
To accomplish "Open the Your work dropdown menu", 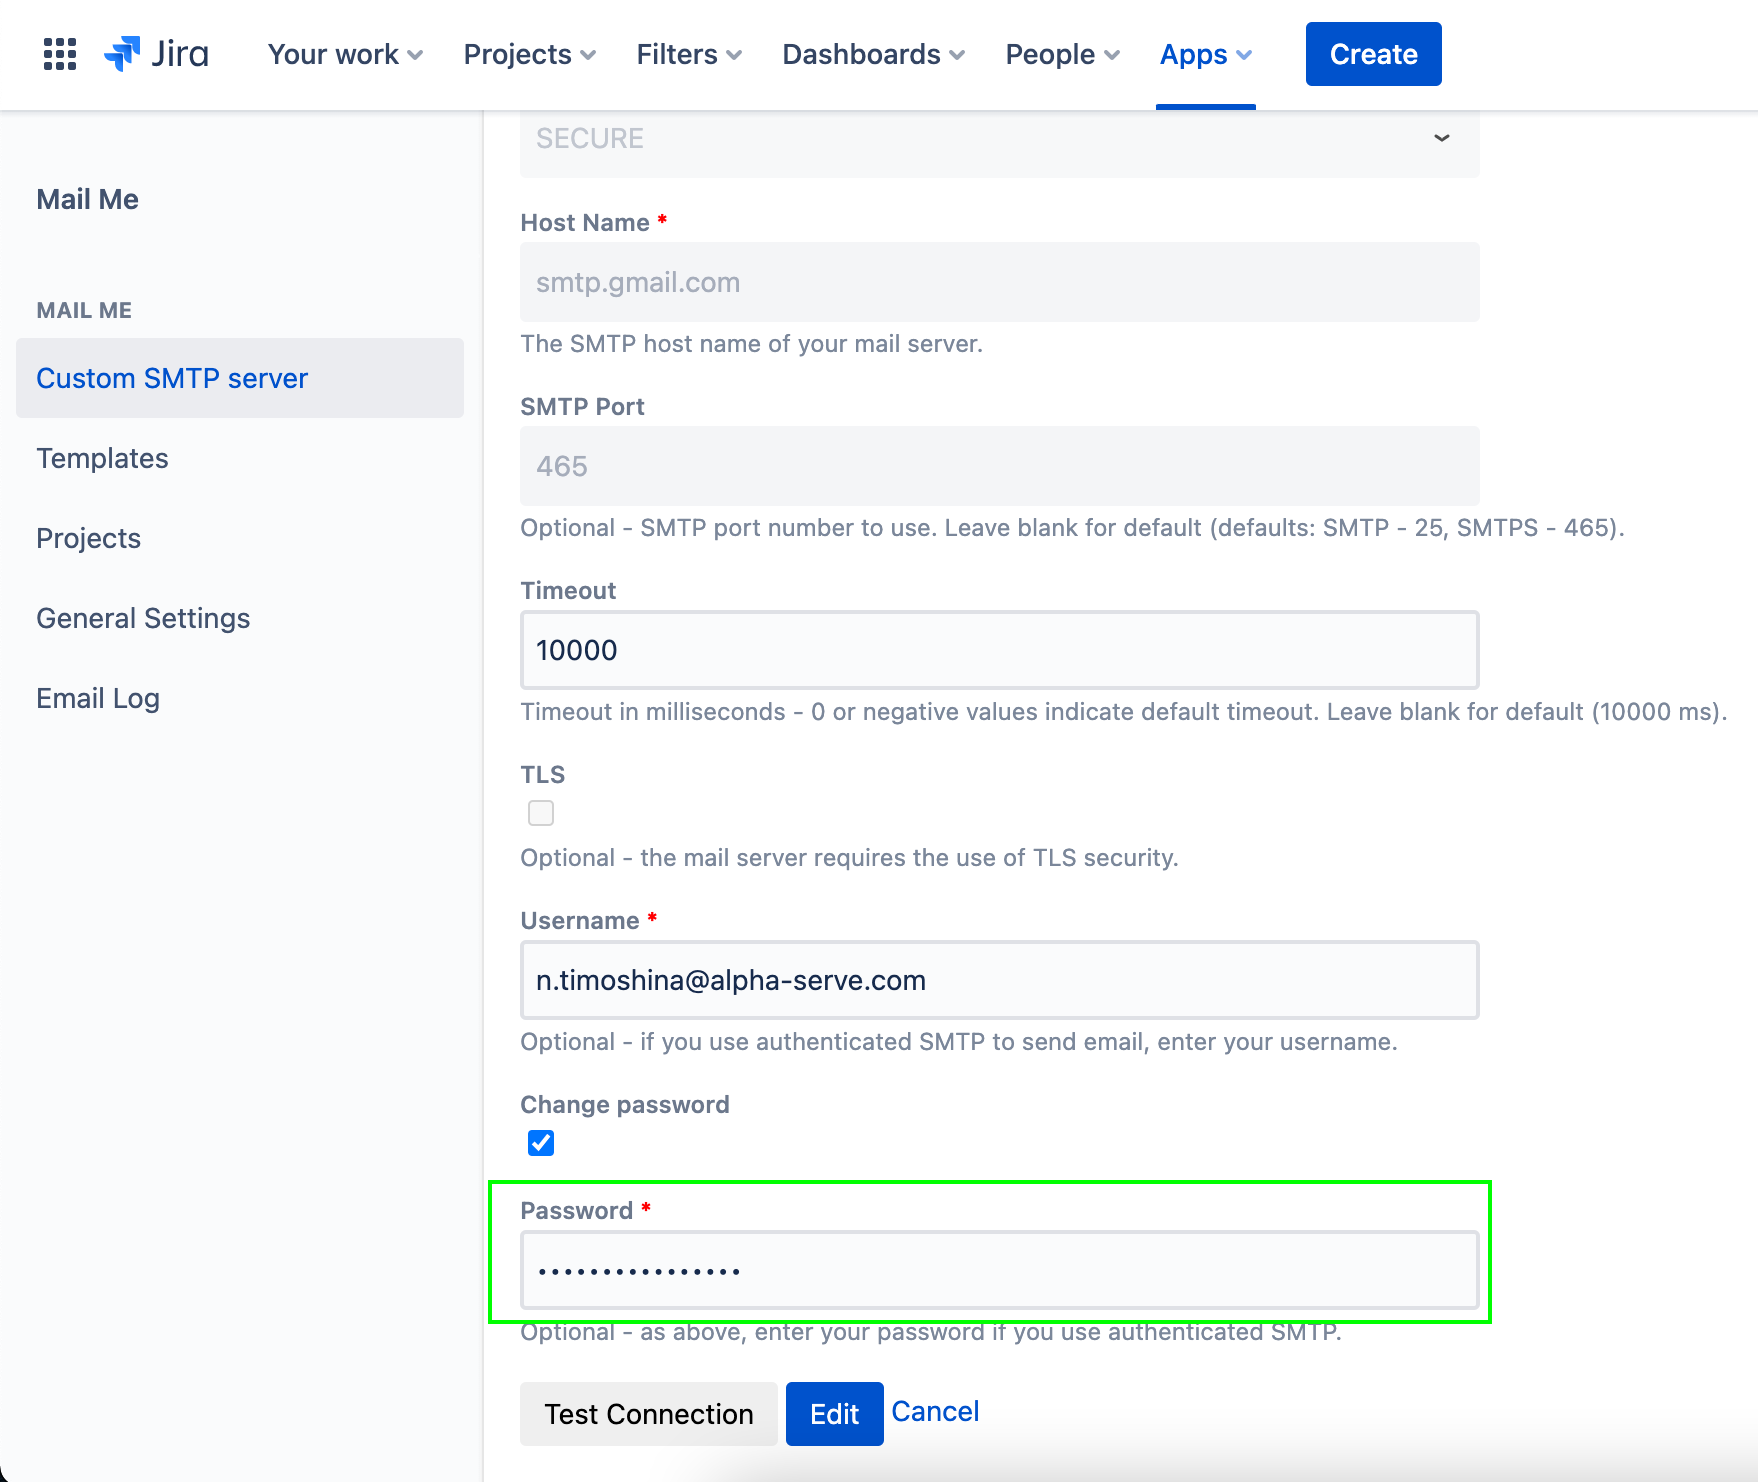I will 345,54.
